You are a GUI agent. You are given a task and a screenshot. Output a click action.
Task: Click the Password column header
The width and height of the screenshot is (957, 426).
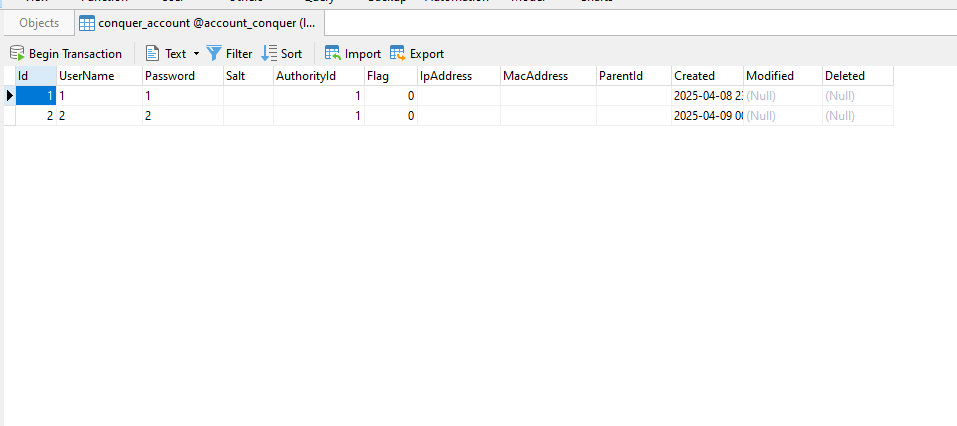pyautogui.click(x=170, y=76)
